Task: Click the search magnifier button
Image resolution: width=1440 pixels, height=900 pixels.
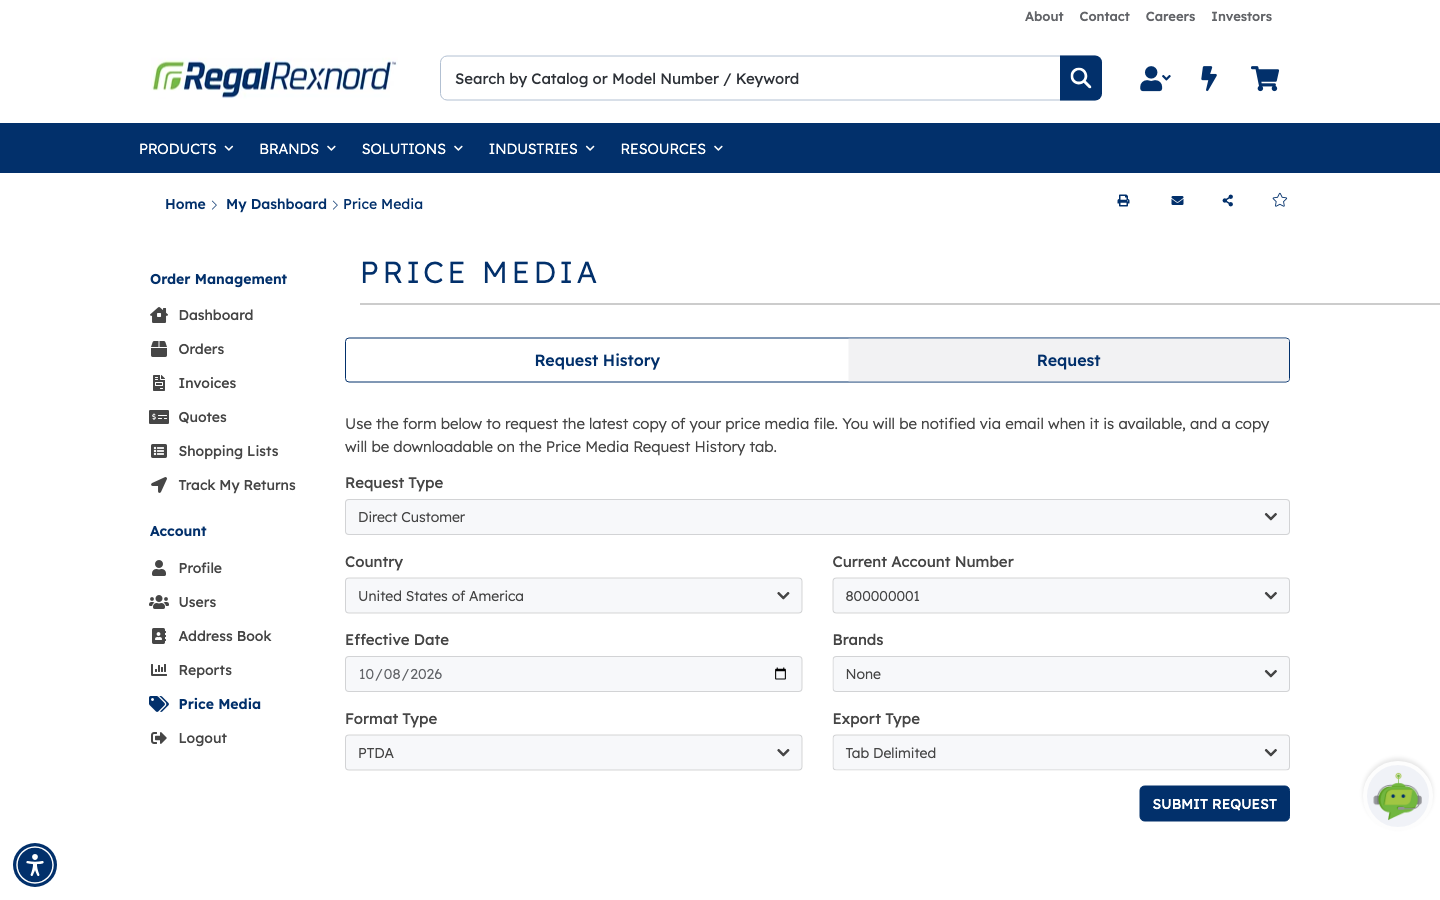Action: (1081, 78)
